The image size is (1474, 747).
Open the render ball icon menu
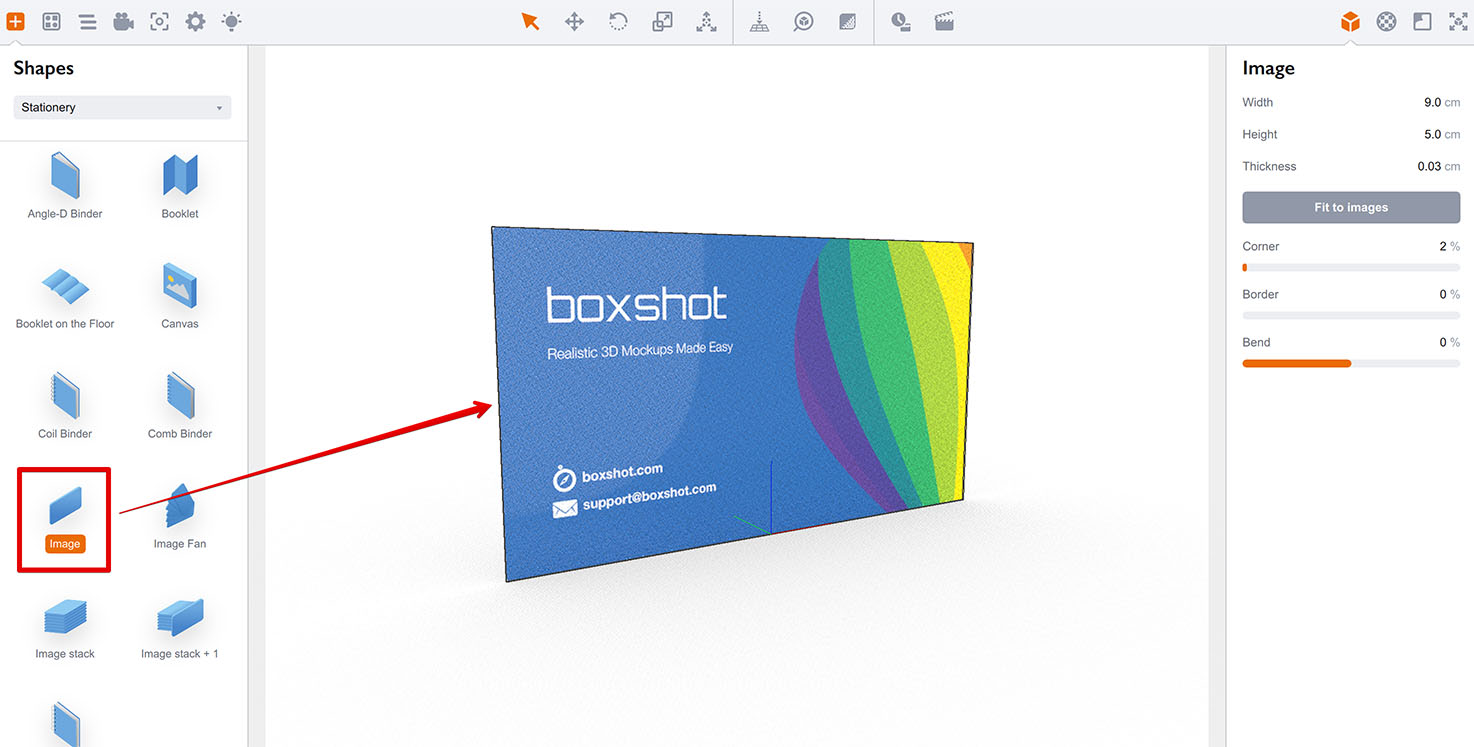coord(1386,20)
